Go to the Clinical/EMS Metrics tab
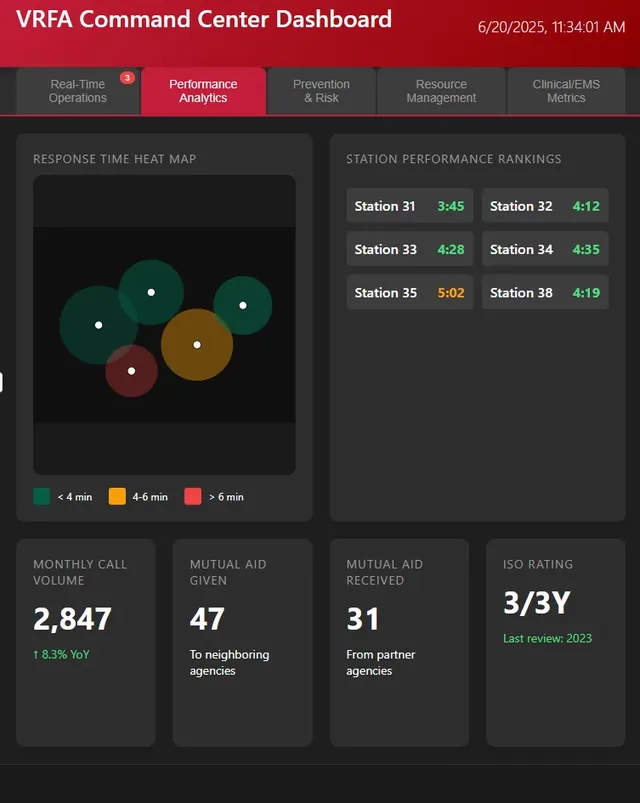This screenshot has height=803, width=640. tap(566, 91)
